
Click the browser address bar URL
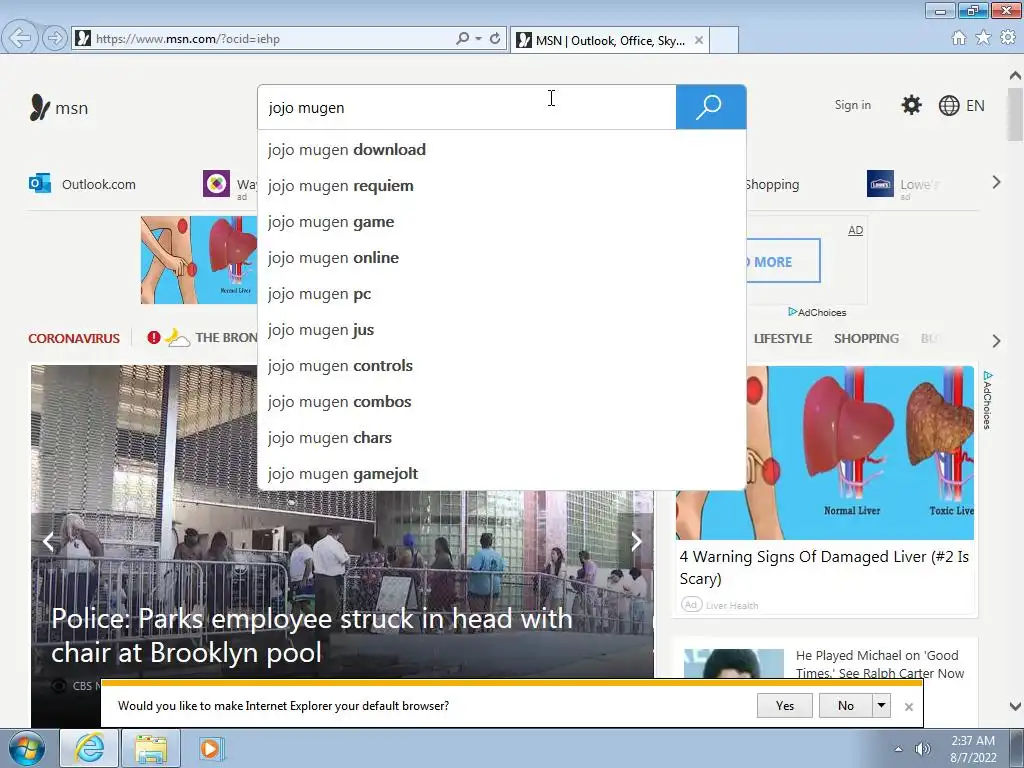tap(188, 39)
